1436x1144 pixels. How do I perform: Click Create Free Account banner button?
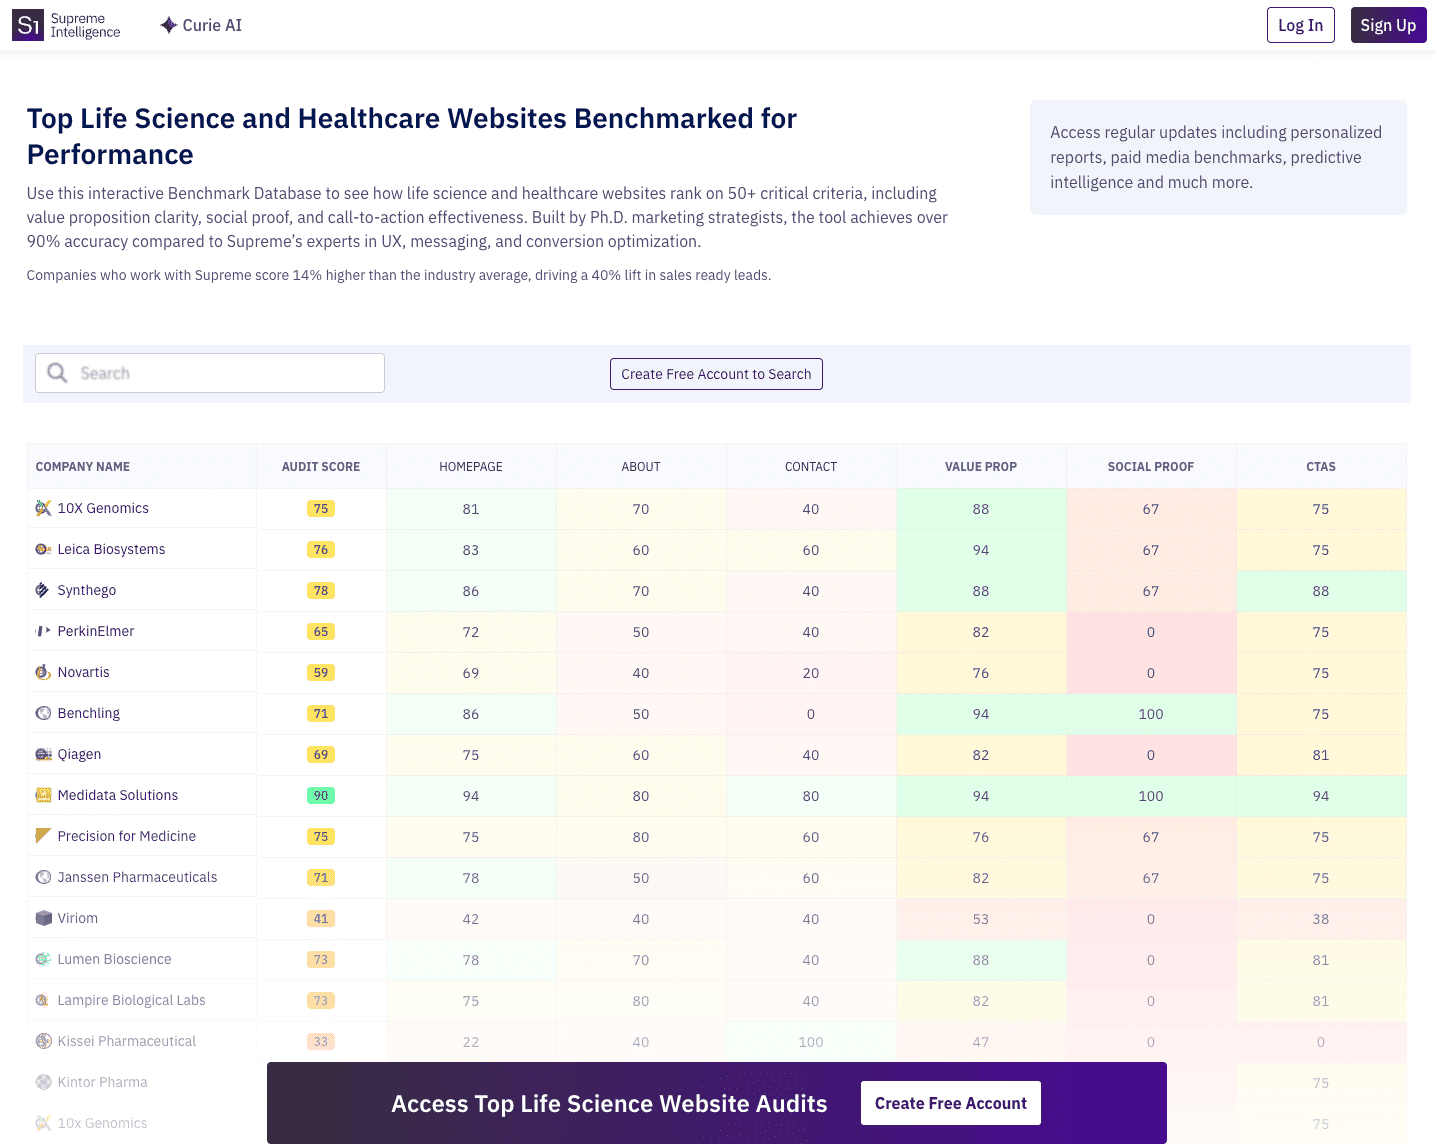click(x=950, y=1103)
